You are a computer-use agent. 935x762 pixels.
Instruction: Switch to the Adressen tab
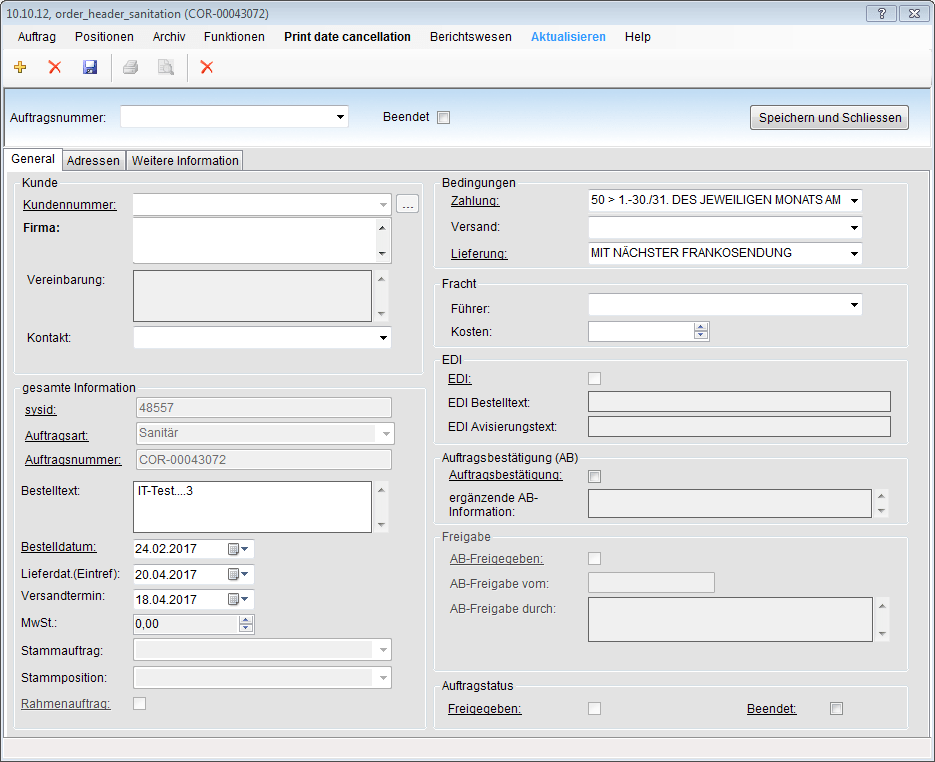93,160
